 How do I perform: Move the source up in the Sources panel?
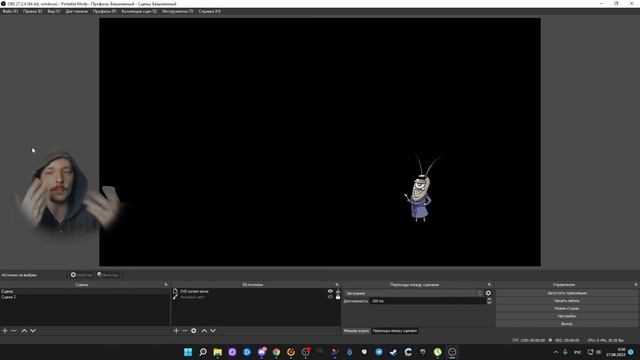204,331
